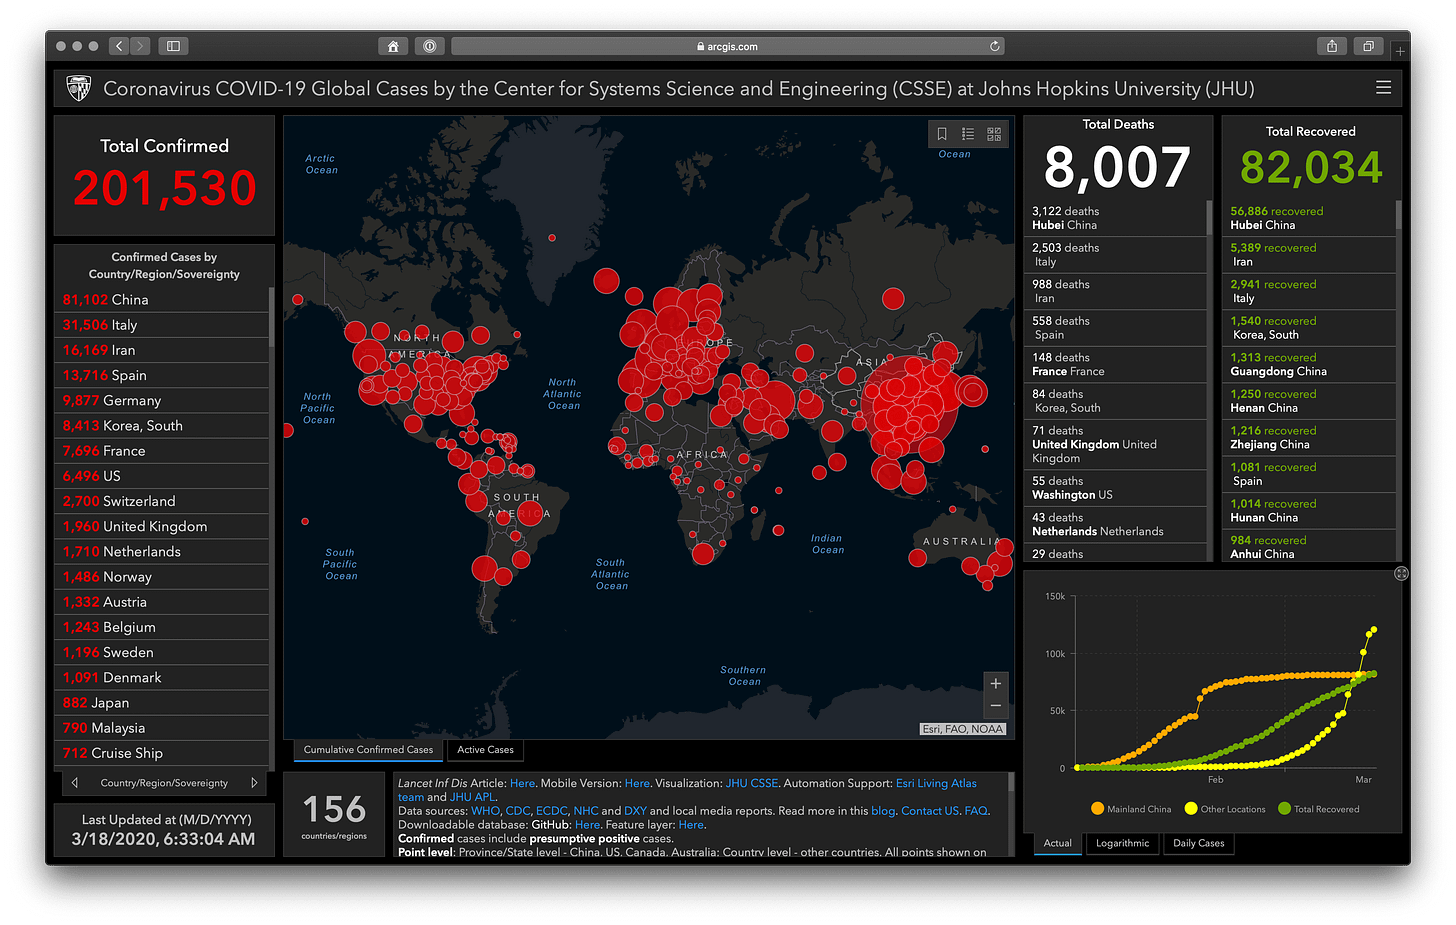This screenshot has height=925, width=1456.
Task: Open the Esri Living Atlas team link
Action: pos(936,783)
